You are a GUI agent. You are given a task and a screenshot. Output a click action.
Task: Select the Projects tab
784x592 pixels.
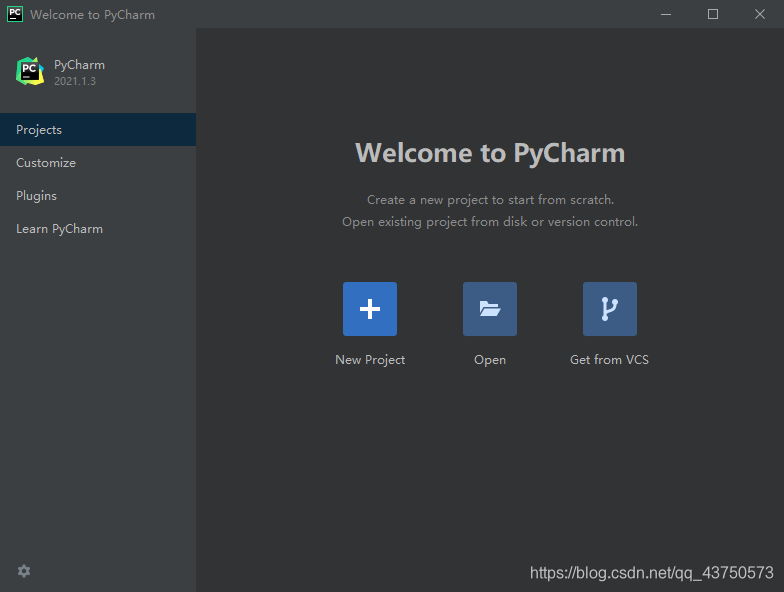coord(98,130)
